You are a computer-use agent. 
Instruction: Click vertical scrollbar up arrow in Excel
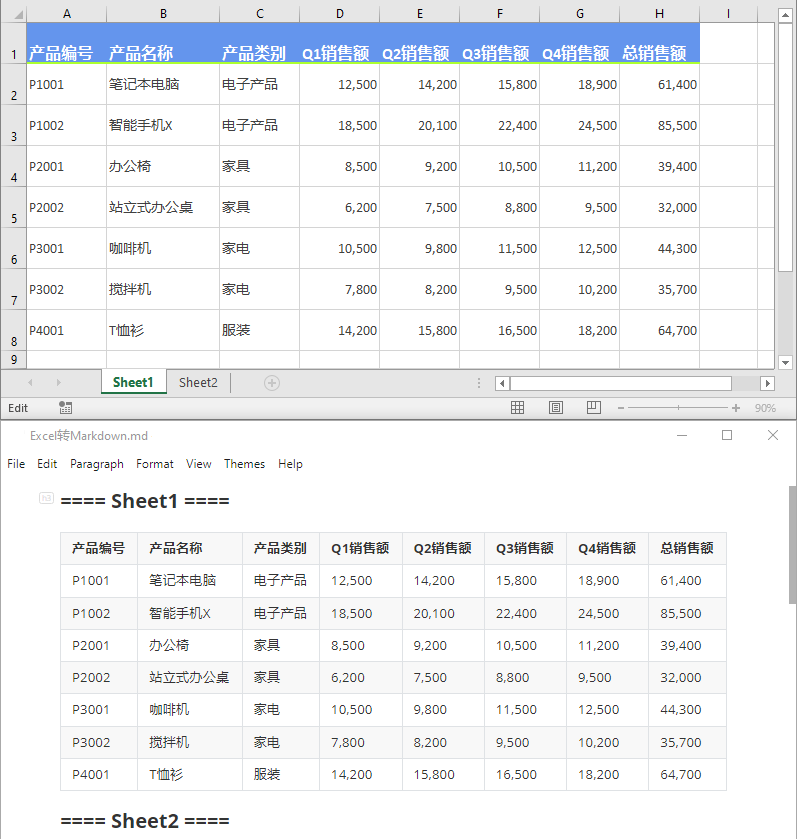[x=785, y=15]
